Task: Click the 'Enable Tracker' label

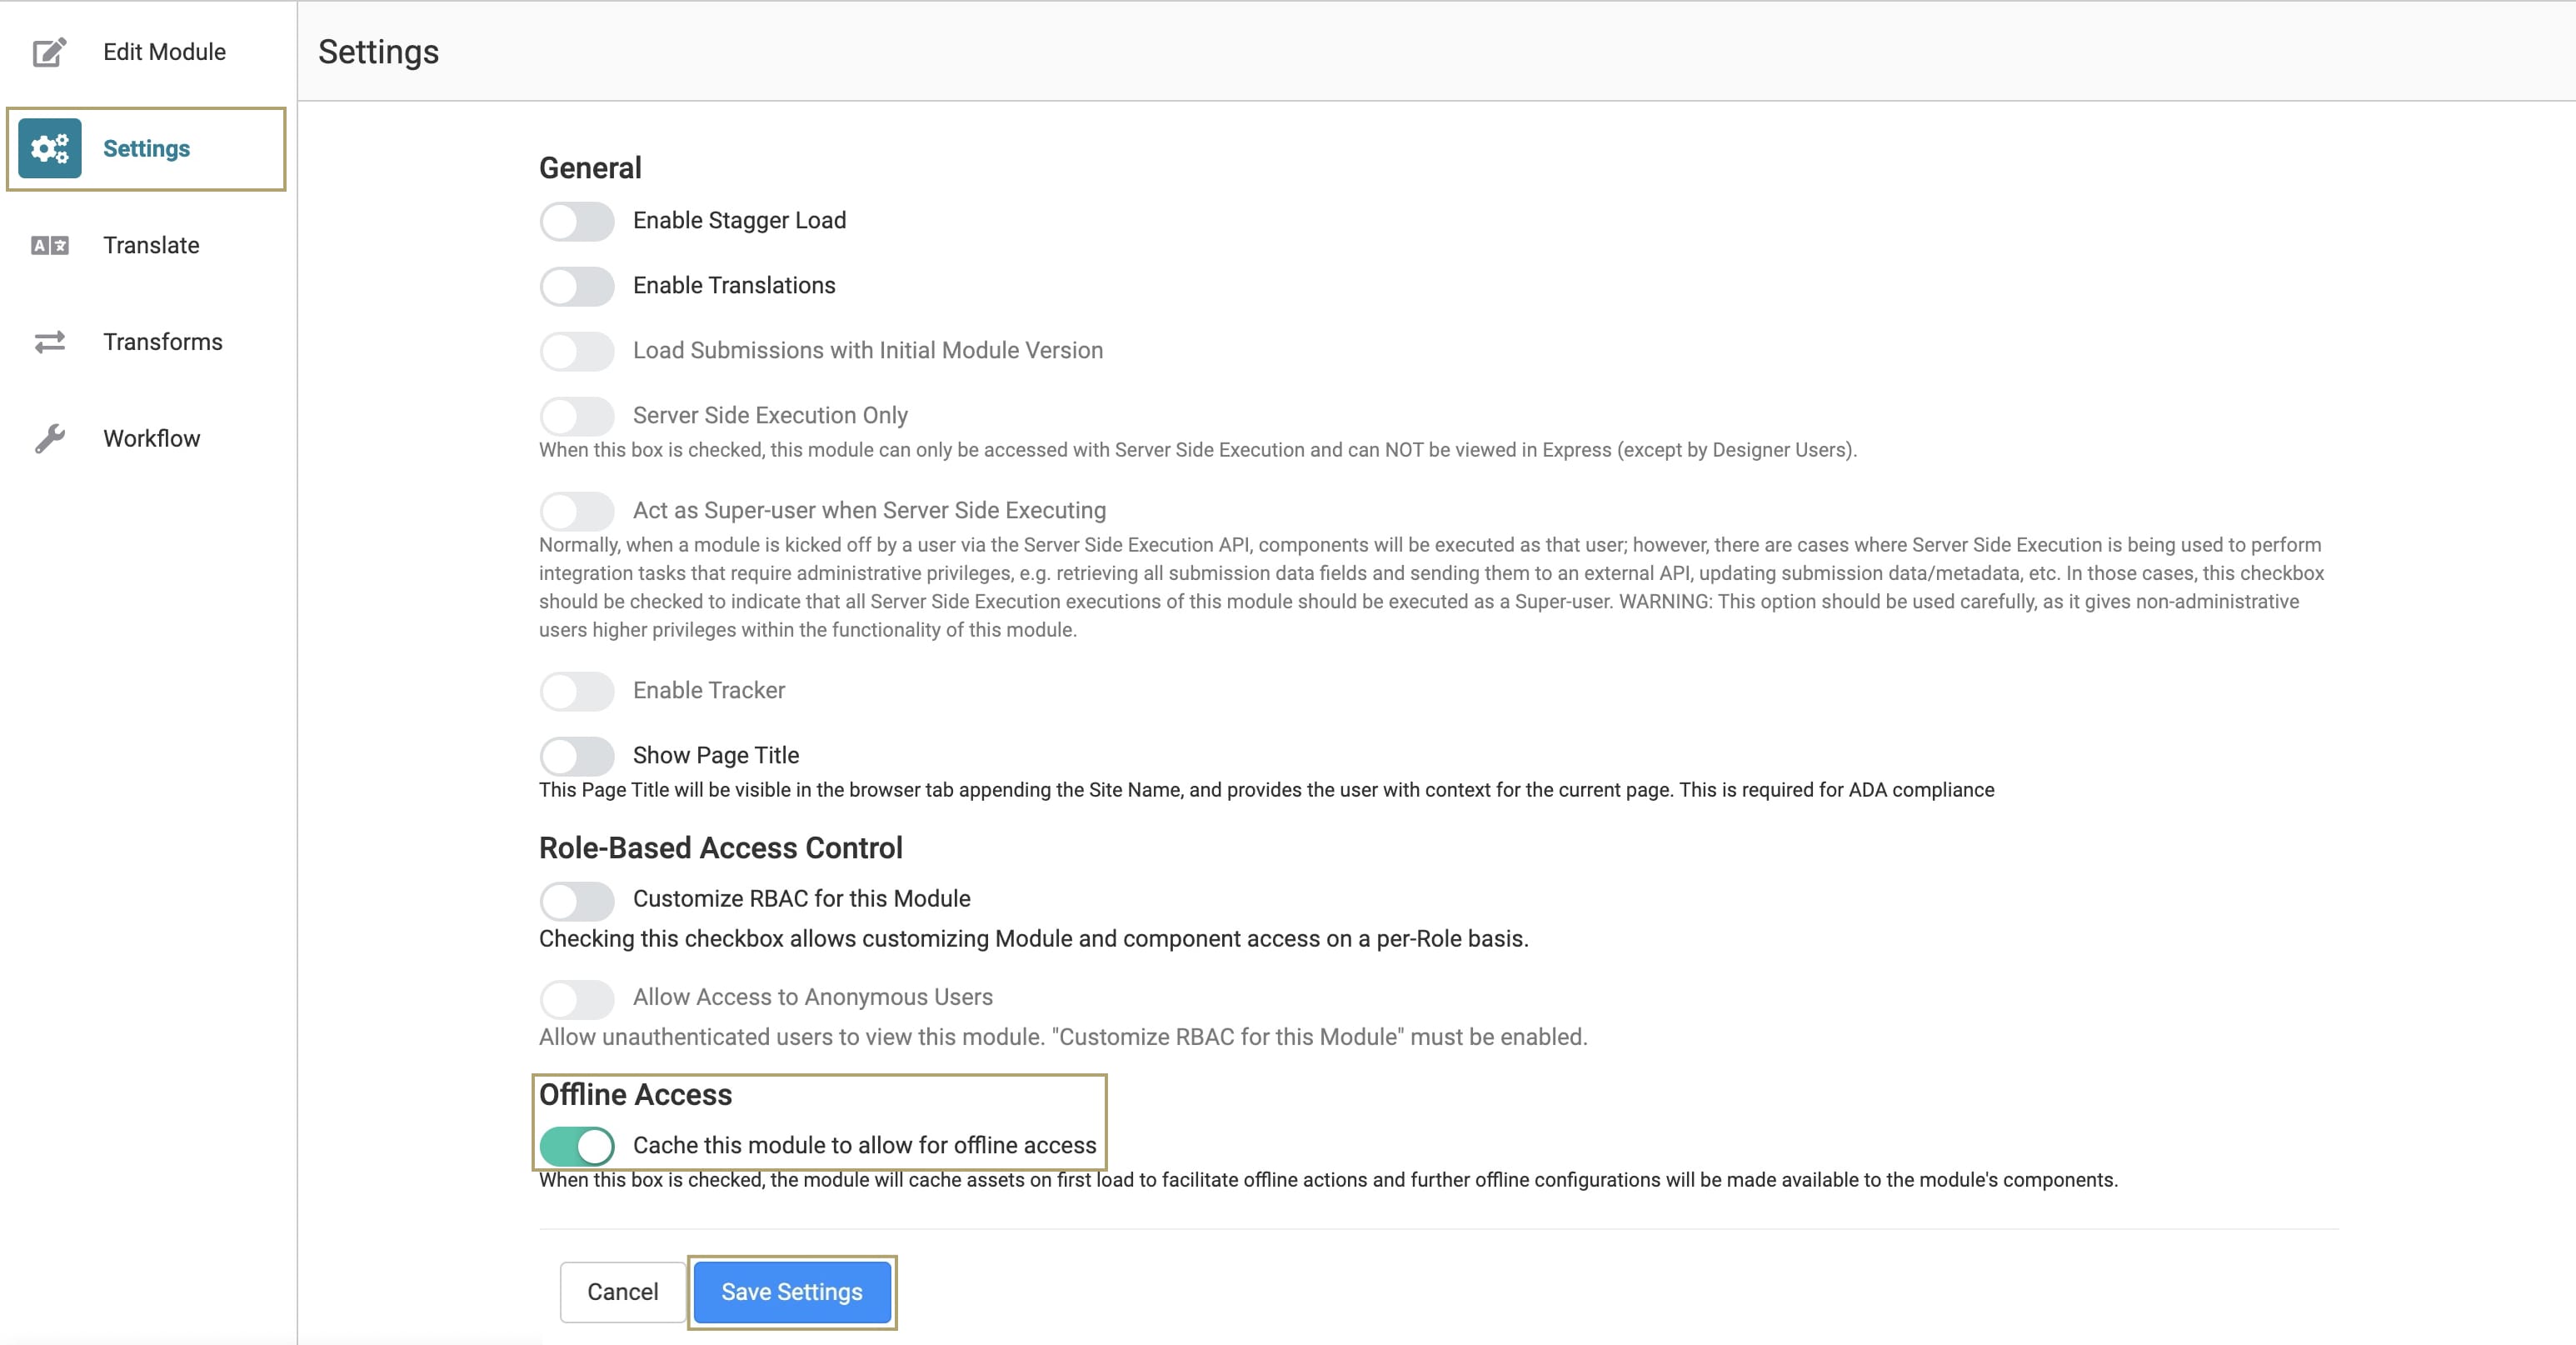Action: 709,690
